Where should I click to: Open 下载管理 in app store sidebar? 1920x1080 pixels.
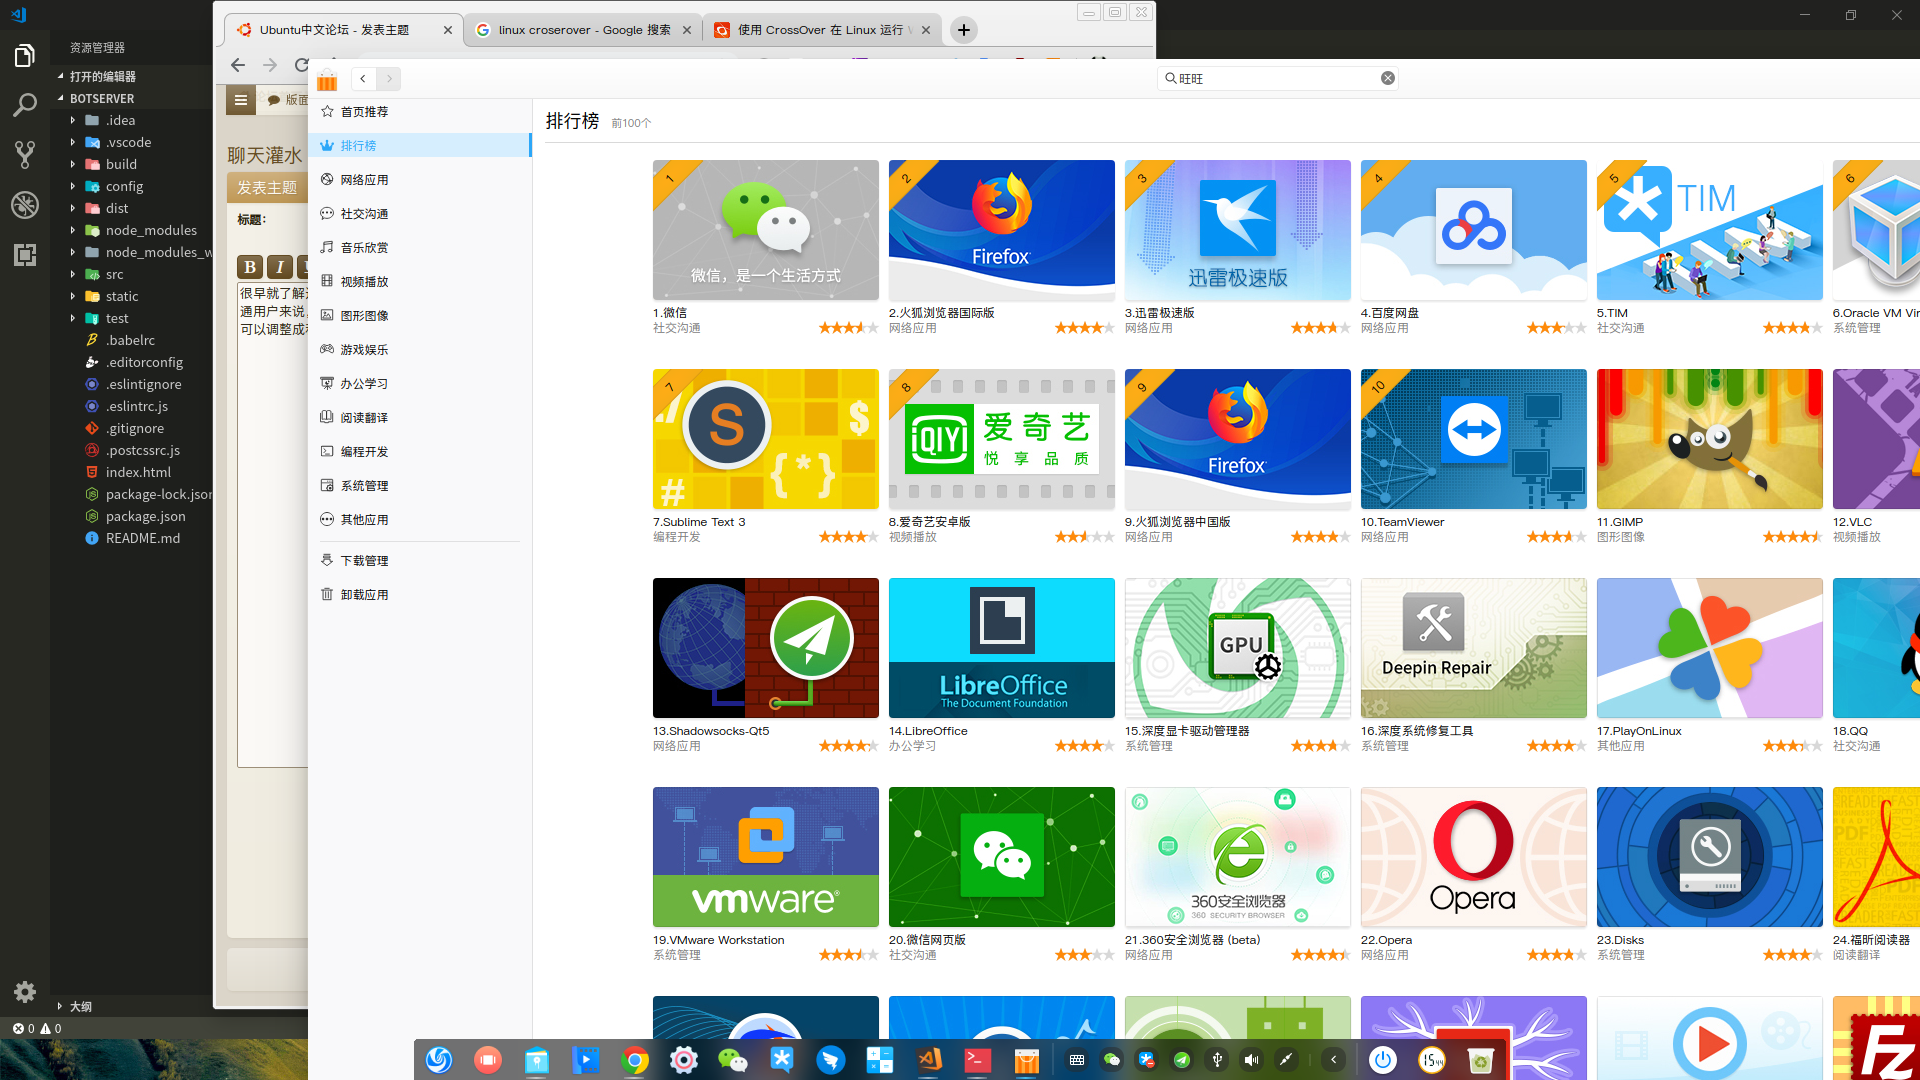(420, 561)
